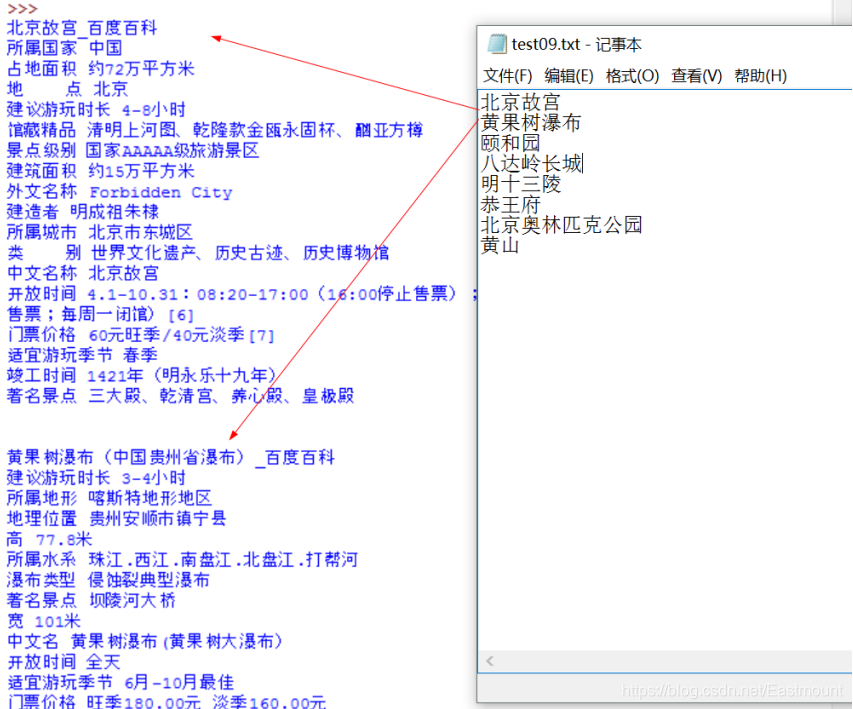Click the output line 占地面积 约72万平方米
Image resolution: width=853 pixels, height=709 pixels.
tap(100, 69)
